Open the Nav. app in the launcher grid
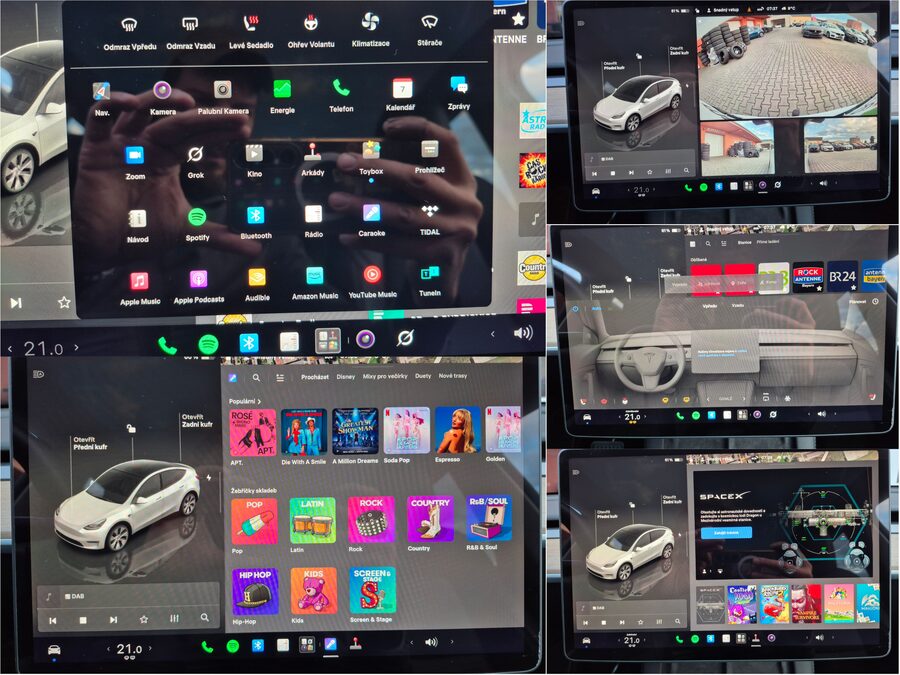This screenshot has height=675, width=900. [102, 92]
